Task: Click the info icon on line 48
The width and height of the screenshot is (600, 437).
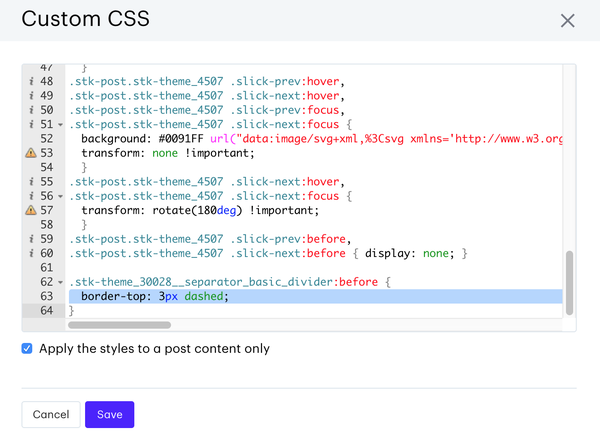Action: [31, 81]
